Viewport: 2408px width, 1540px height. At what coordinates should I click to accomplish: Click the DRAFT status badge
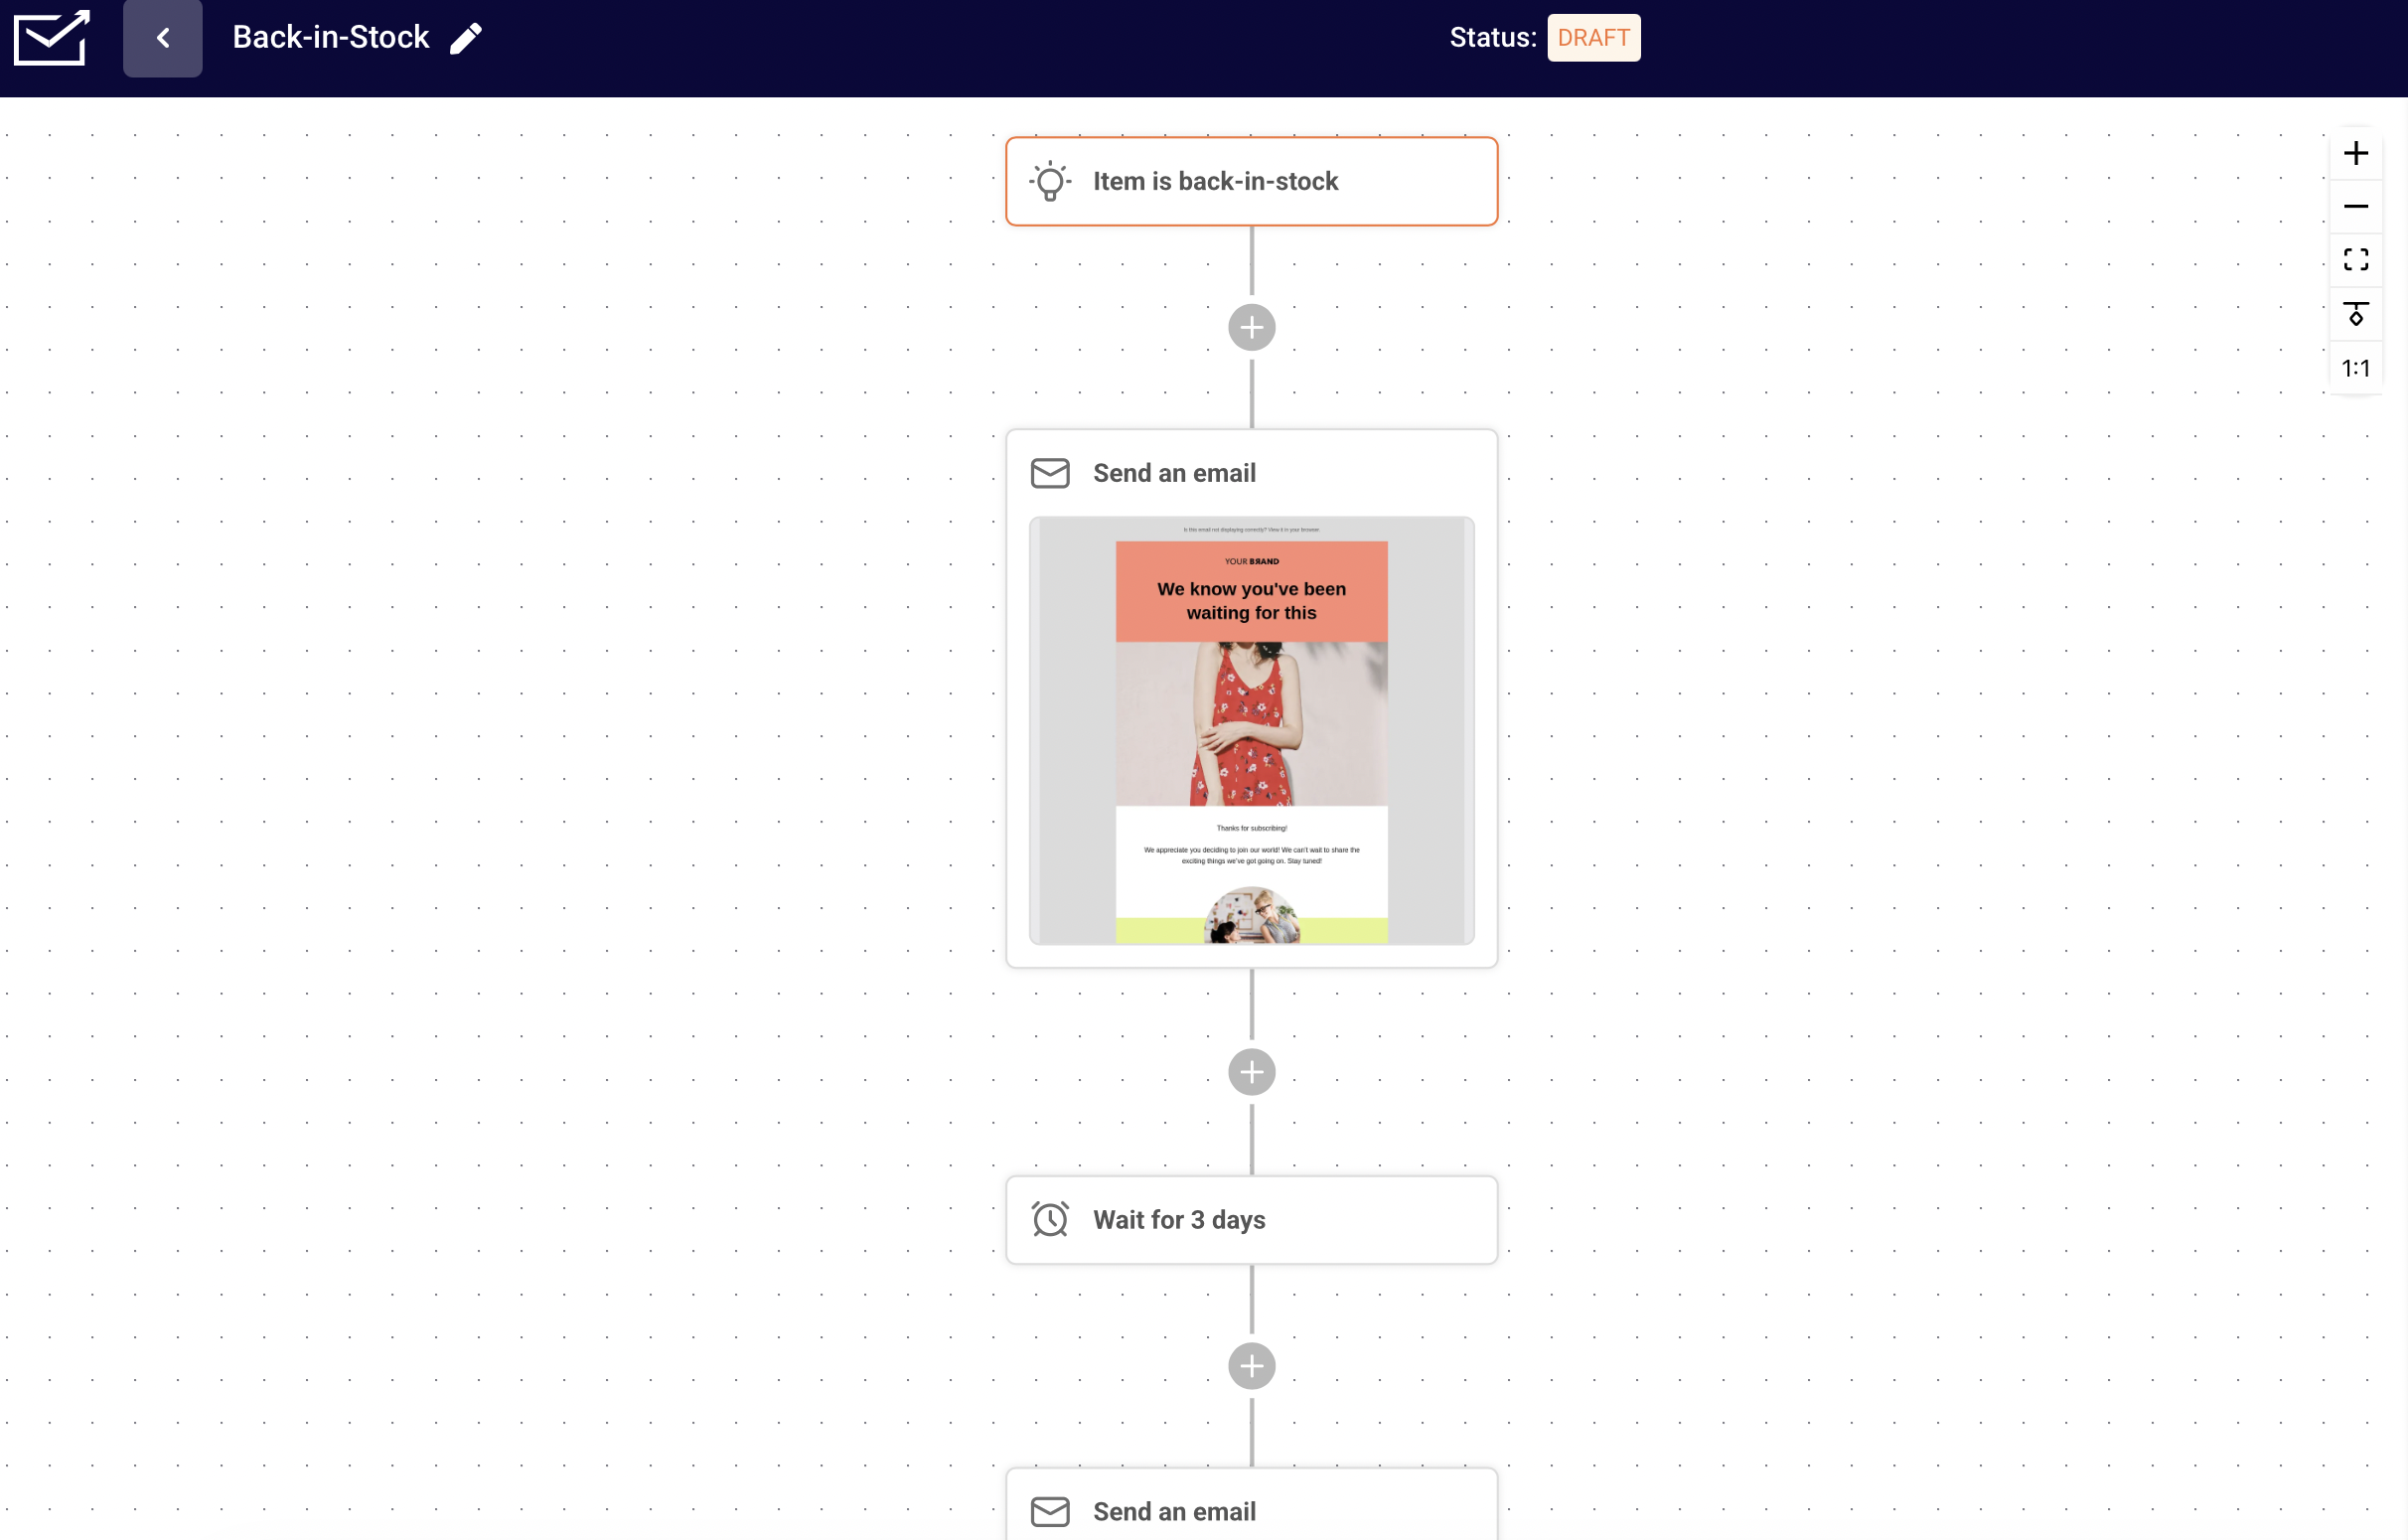point(1593,38)
